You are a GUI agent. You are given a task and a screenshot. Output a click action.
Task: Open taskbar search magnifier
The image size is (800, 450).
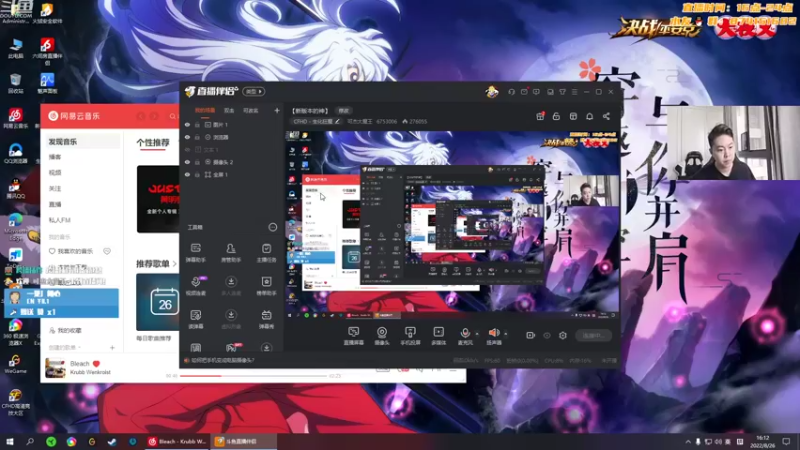[x=30, y=441]
